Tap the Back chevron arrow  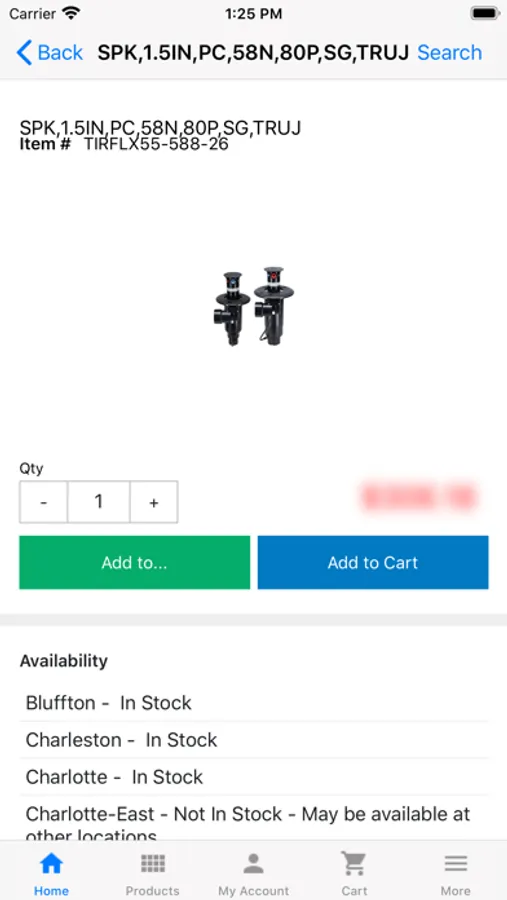24,52
